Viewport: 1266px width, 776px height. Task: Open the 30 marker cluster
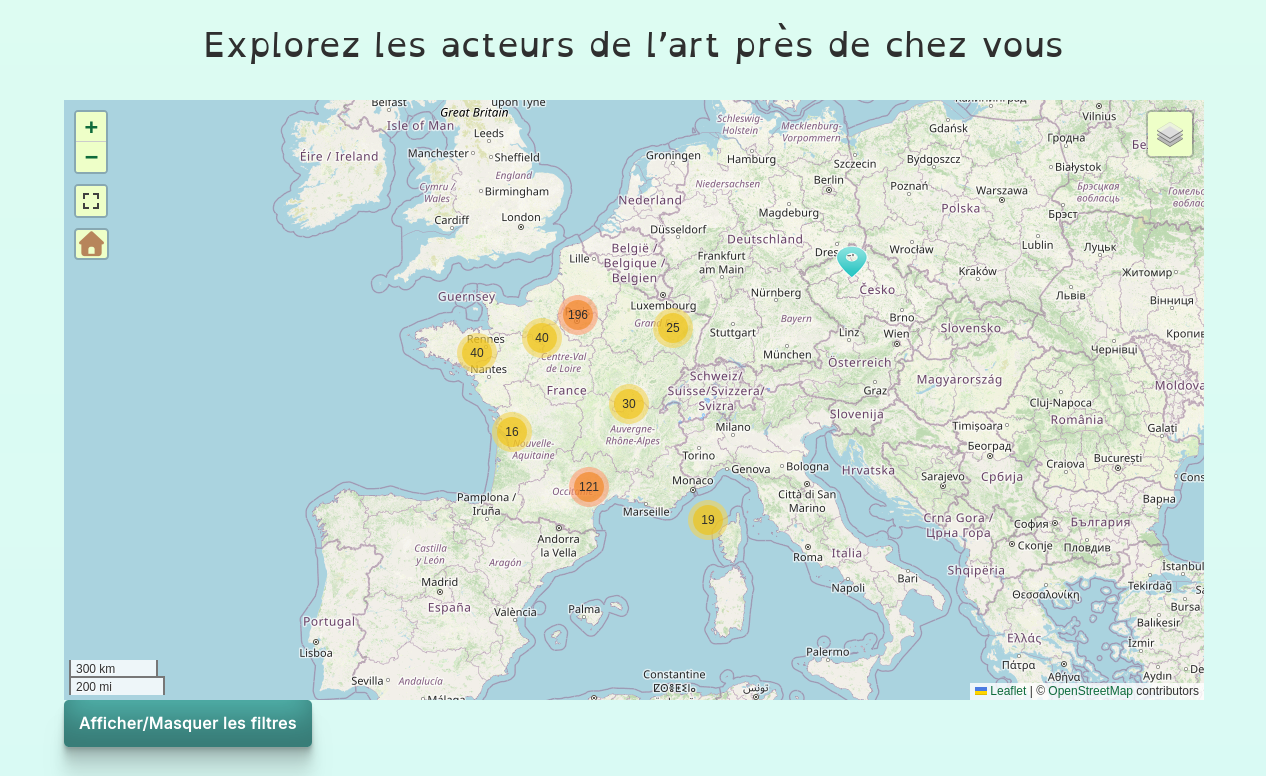click(x=629, y=404)
